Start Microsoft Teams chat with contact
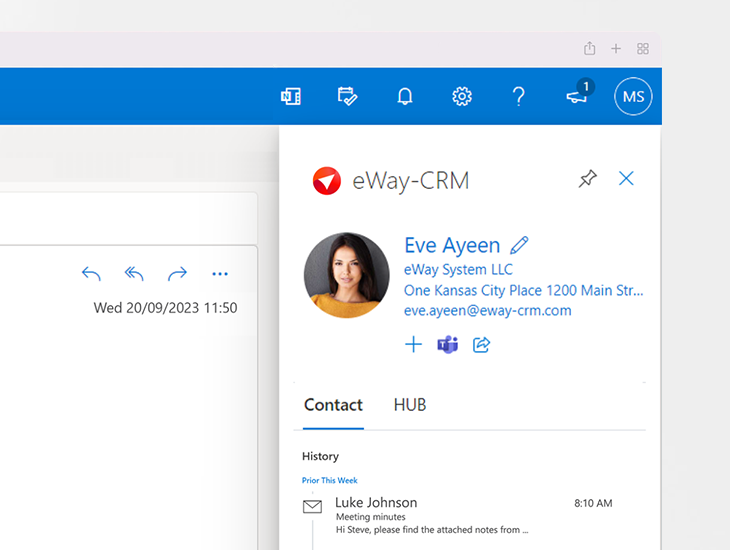 click(x=447, y=345)
